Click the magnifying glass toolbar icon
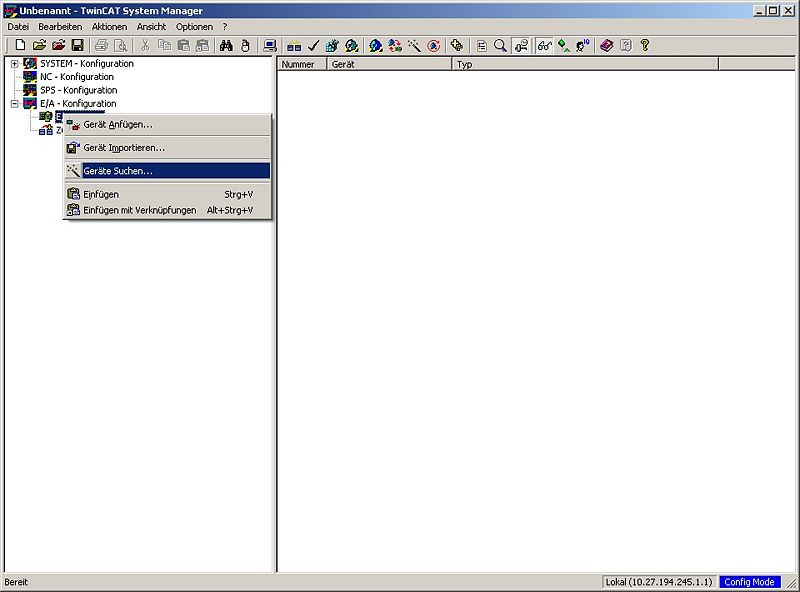The height and width of the screenshot is (592, 800). (x=501, y=45)
